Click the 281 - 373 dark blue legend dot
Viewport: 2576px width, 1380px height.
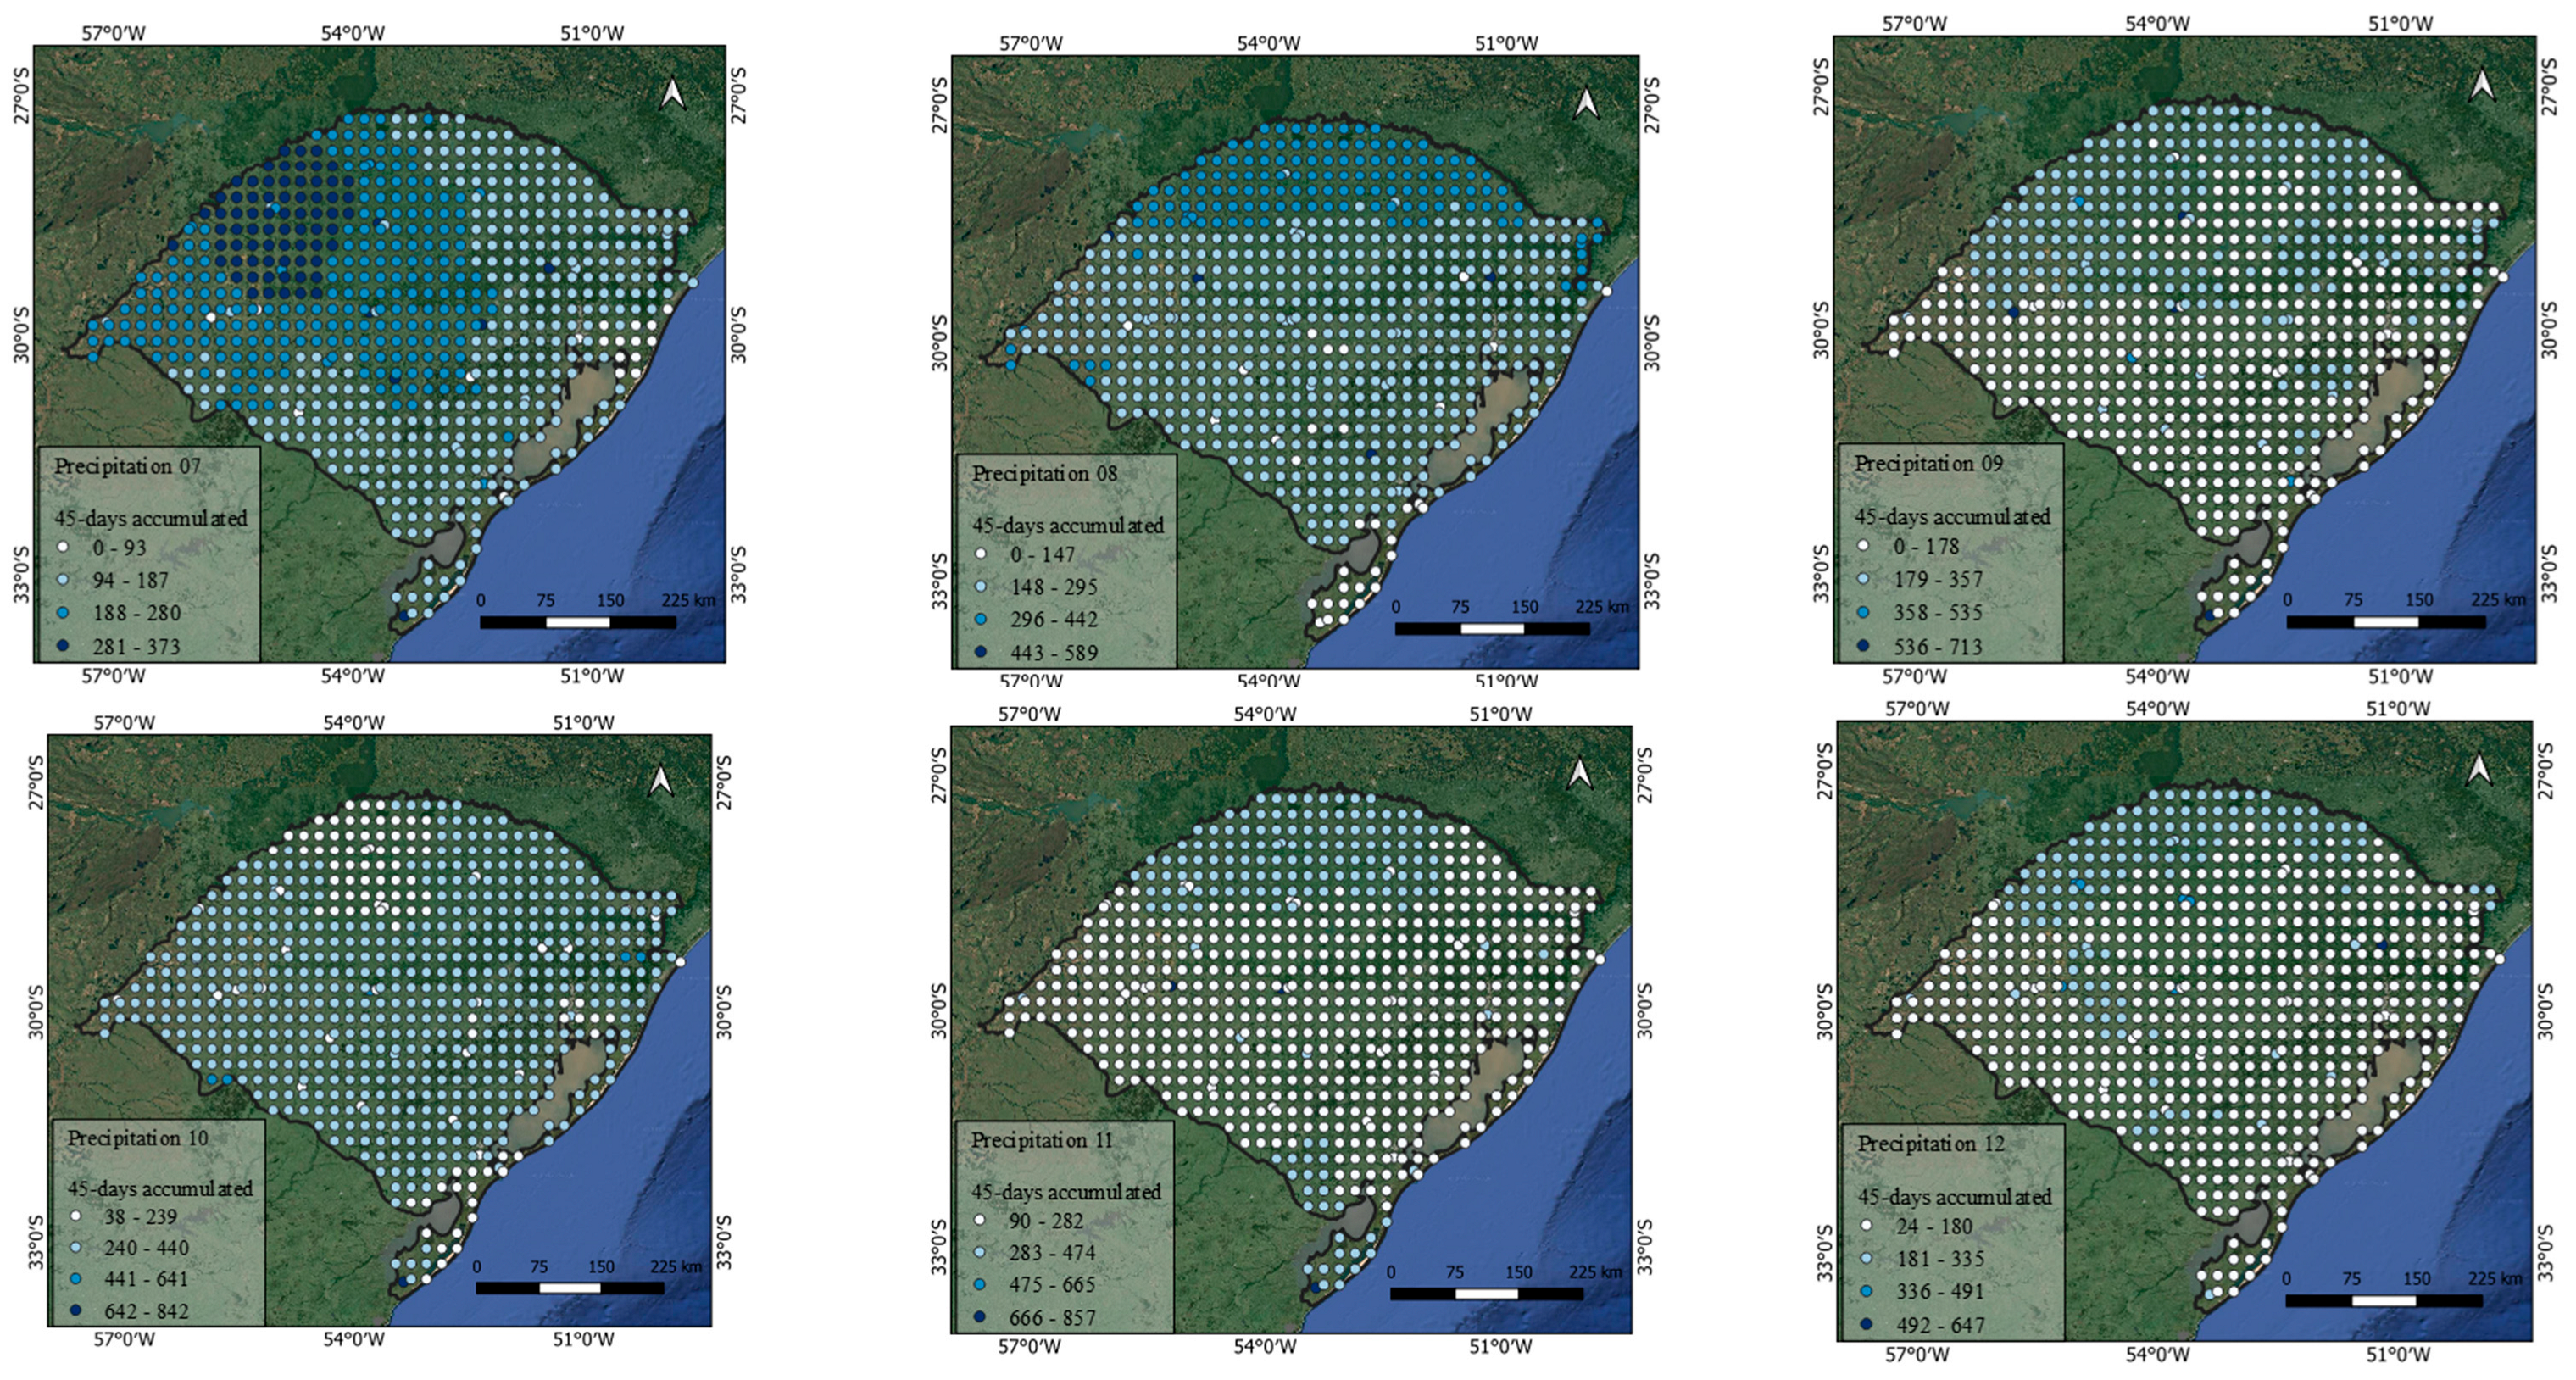tap(63, 646)
